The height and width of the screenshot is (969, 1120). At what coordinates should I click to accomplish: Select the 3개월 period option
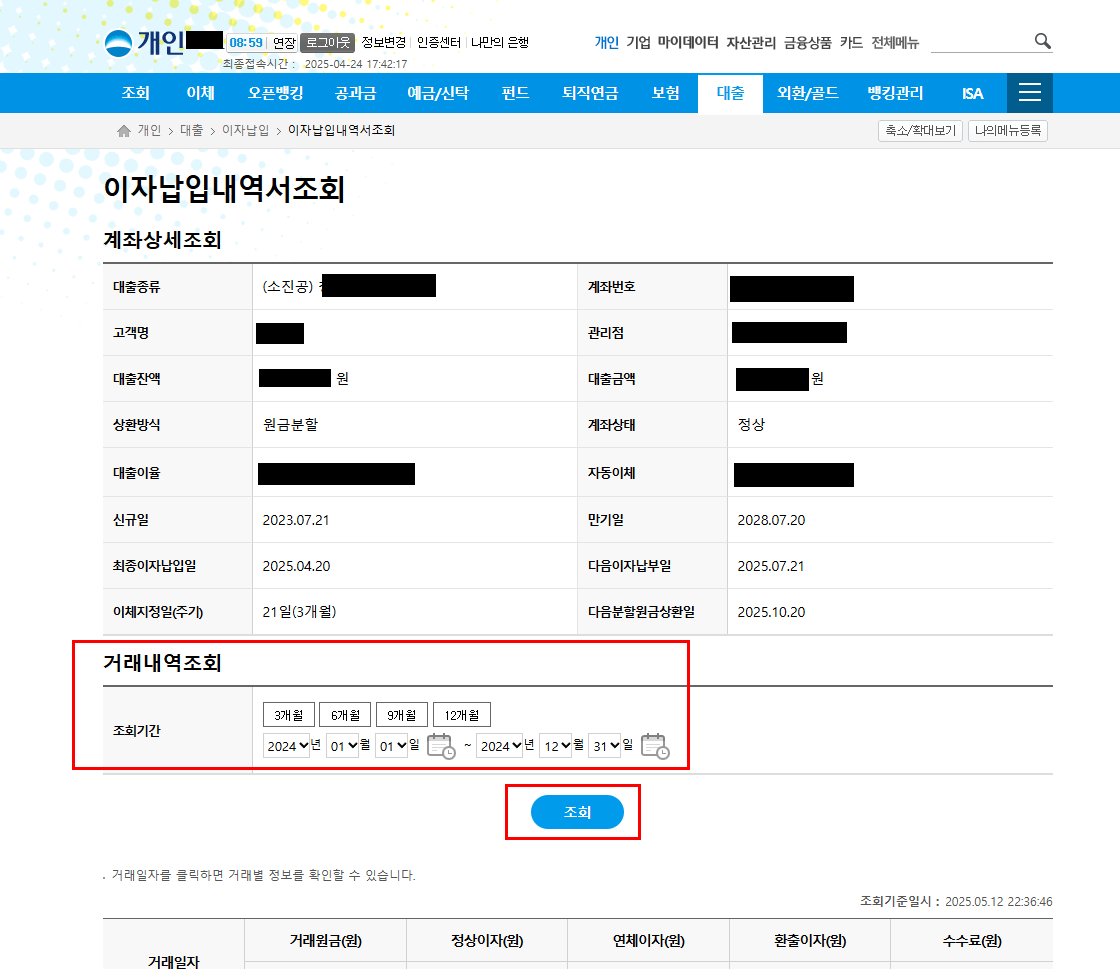(x=289, y=714)
